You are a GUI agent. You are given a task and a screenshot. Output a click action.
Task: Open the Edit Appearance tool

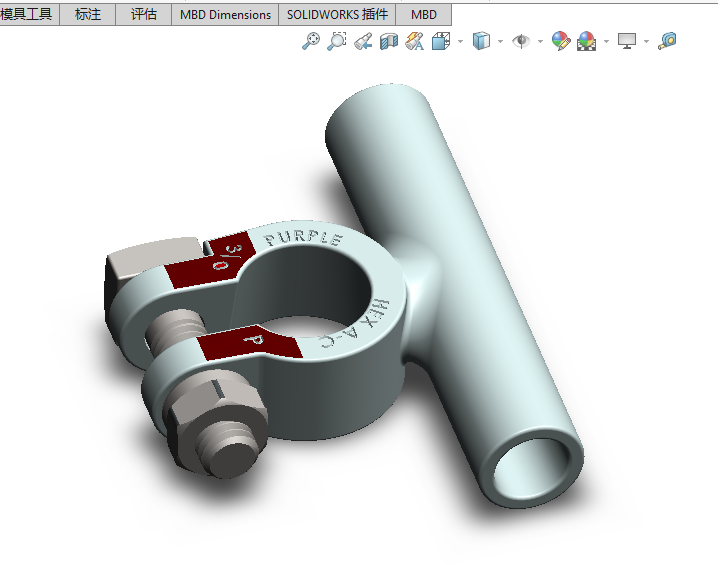click(x=561, y=41)
